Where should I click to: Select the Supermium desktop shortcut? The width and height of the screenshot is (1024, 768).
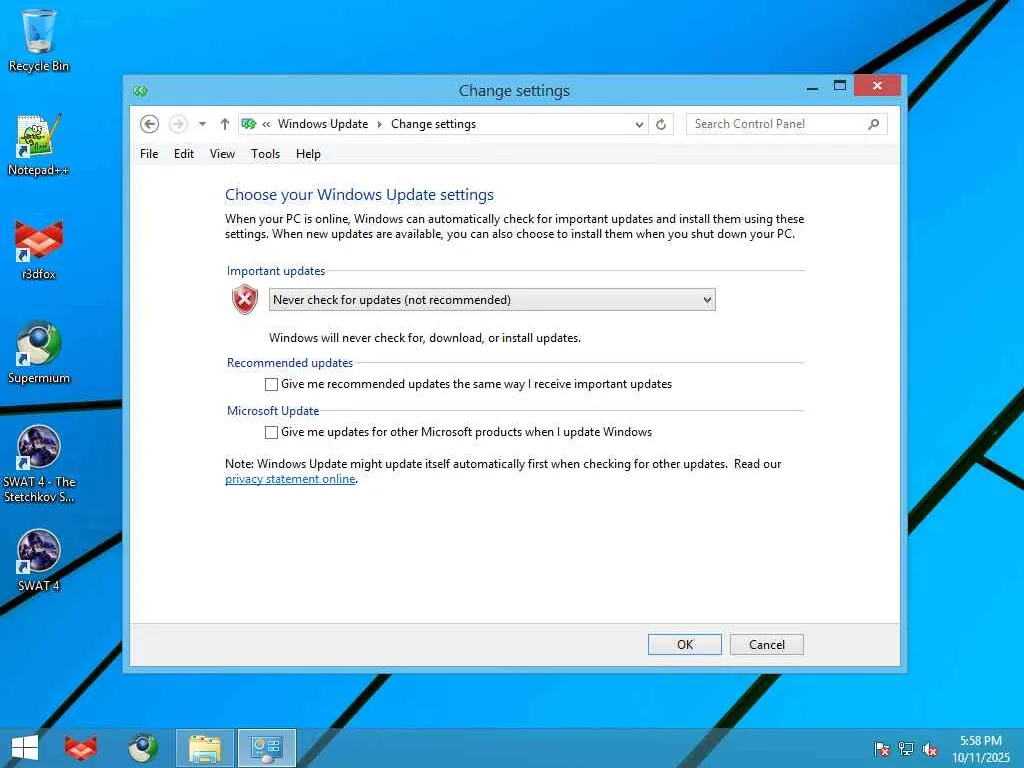coord(39,353)
